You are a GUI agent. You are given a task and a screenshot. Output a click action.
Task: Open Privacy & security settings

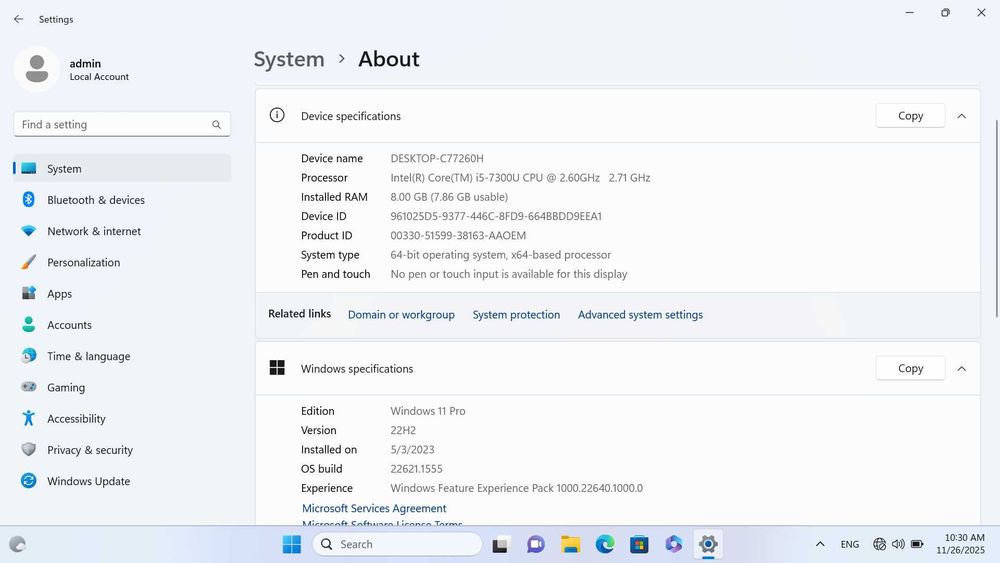(x=122, y=450)
